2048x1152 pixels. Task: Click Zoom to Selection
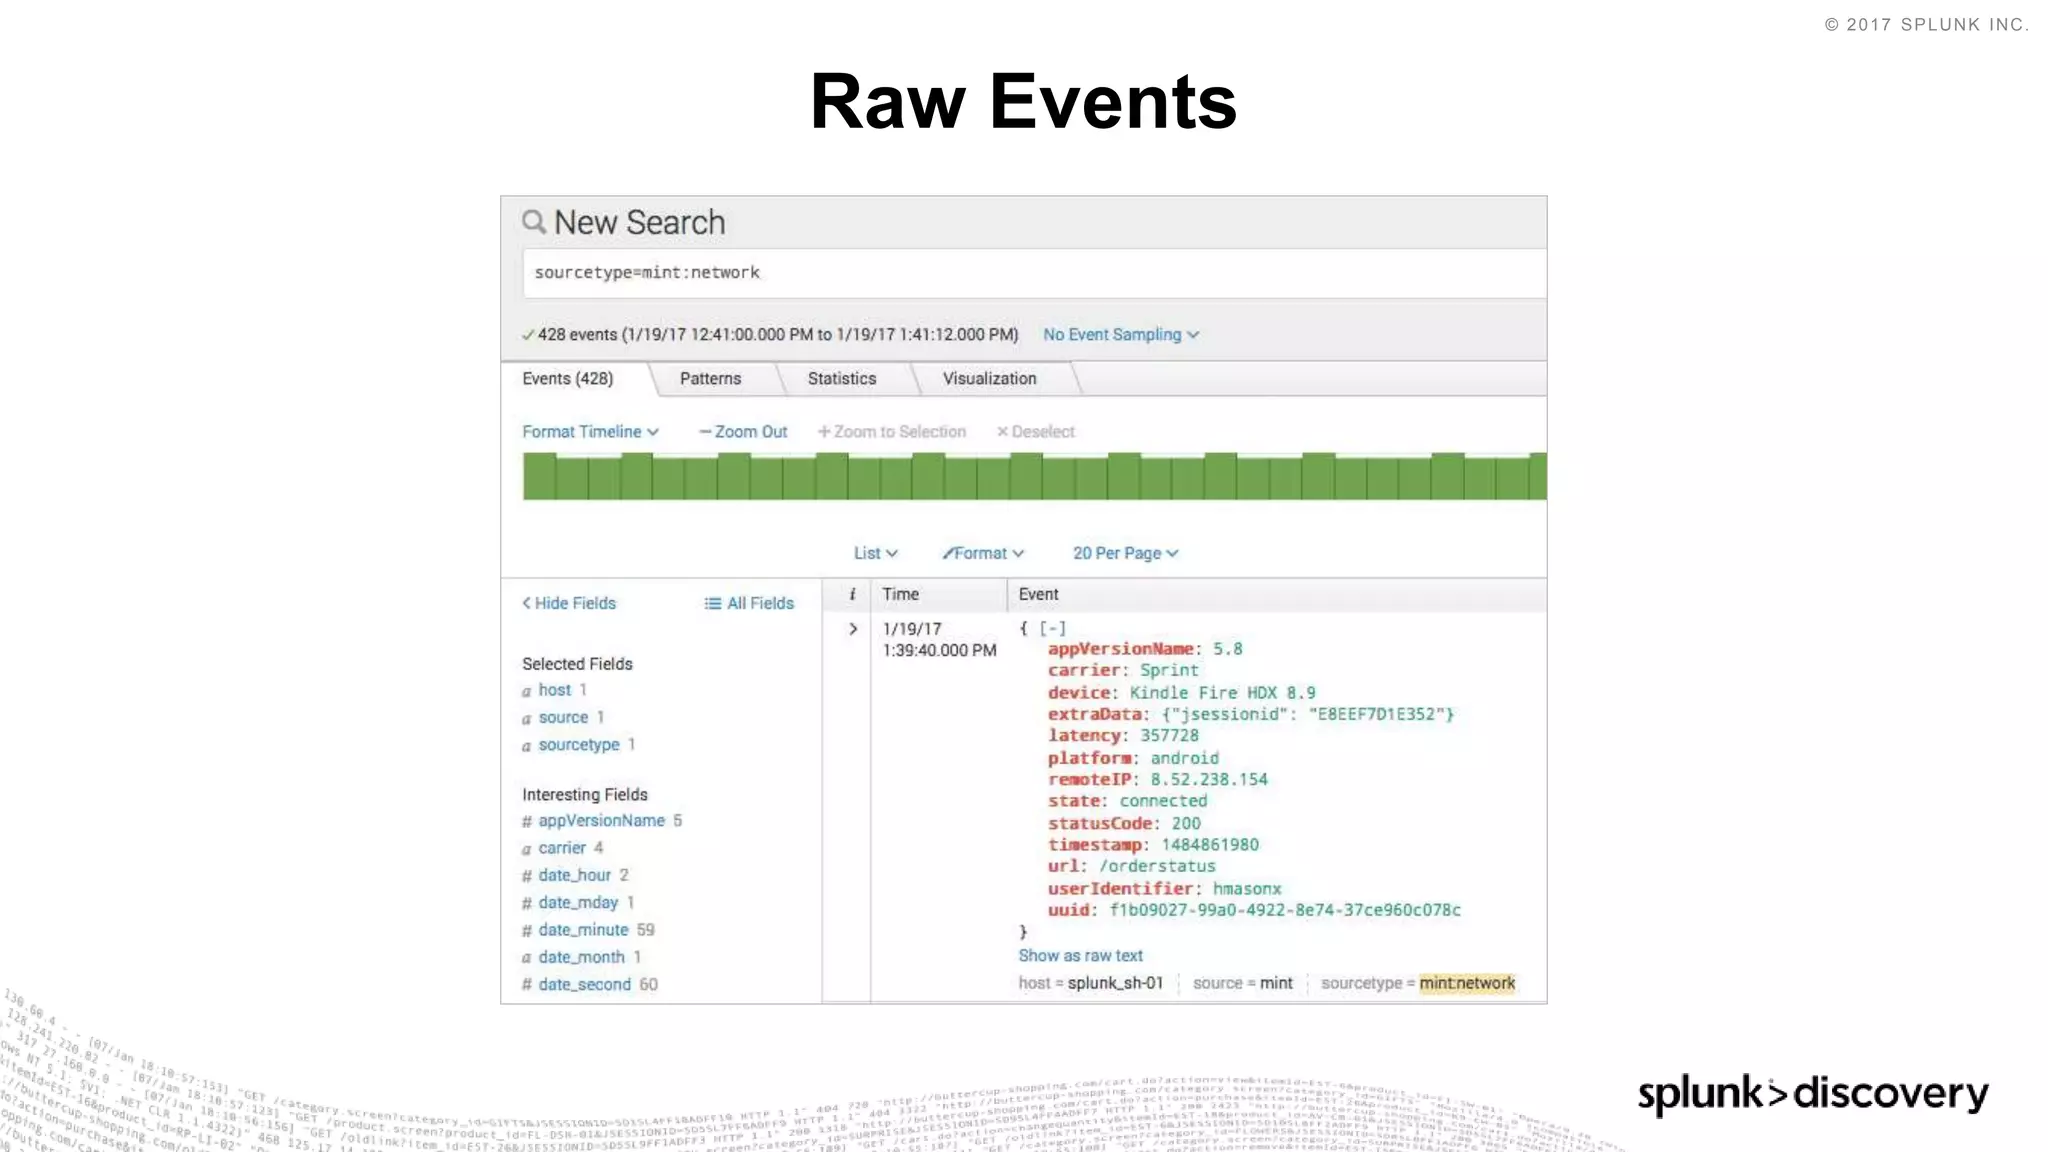click(x=892, y=432)
